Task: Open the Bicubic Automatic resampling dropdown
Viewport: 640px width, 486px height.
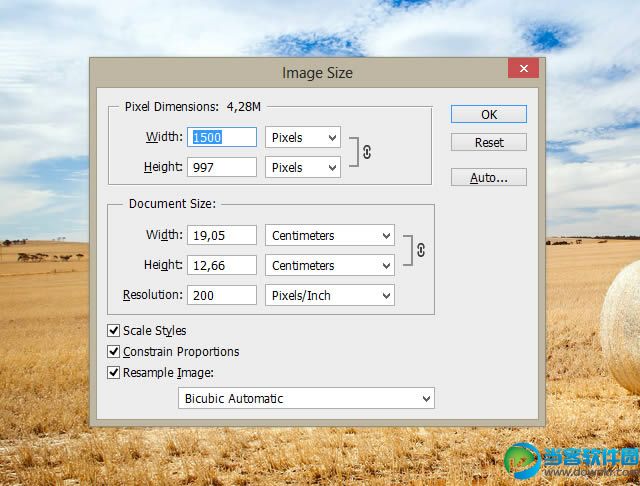Action: tap(307, 398)
